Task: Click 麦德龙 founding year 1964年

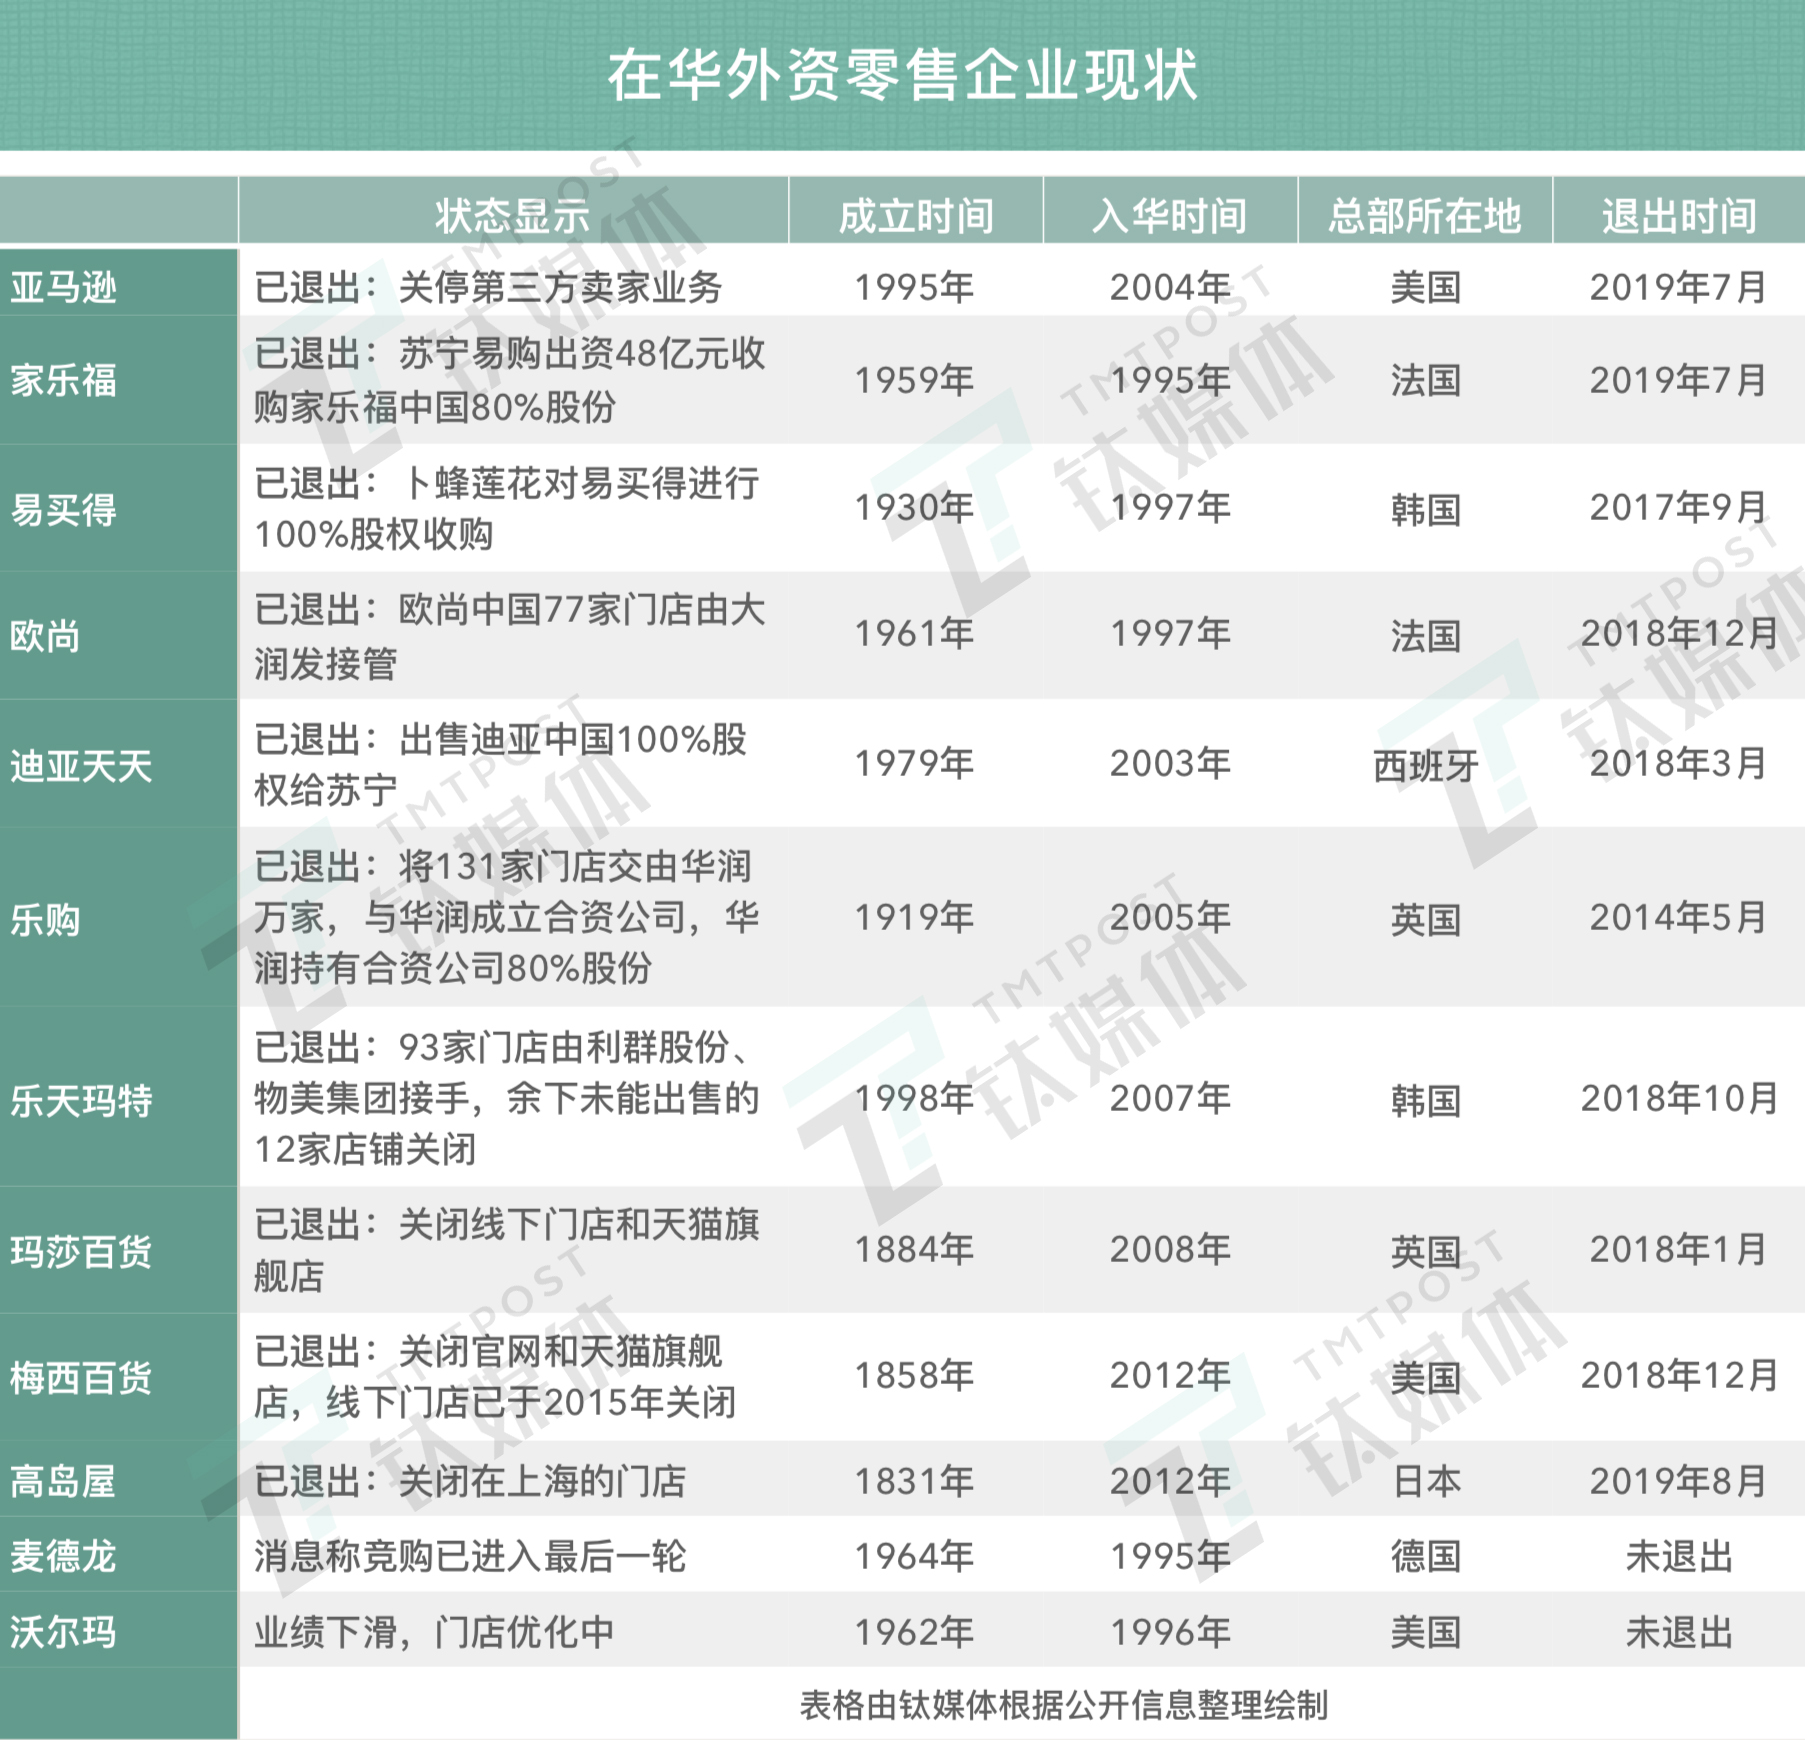Action: pyautogui.click(x=914, y=1556)
